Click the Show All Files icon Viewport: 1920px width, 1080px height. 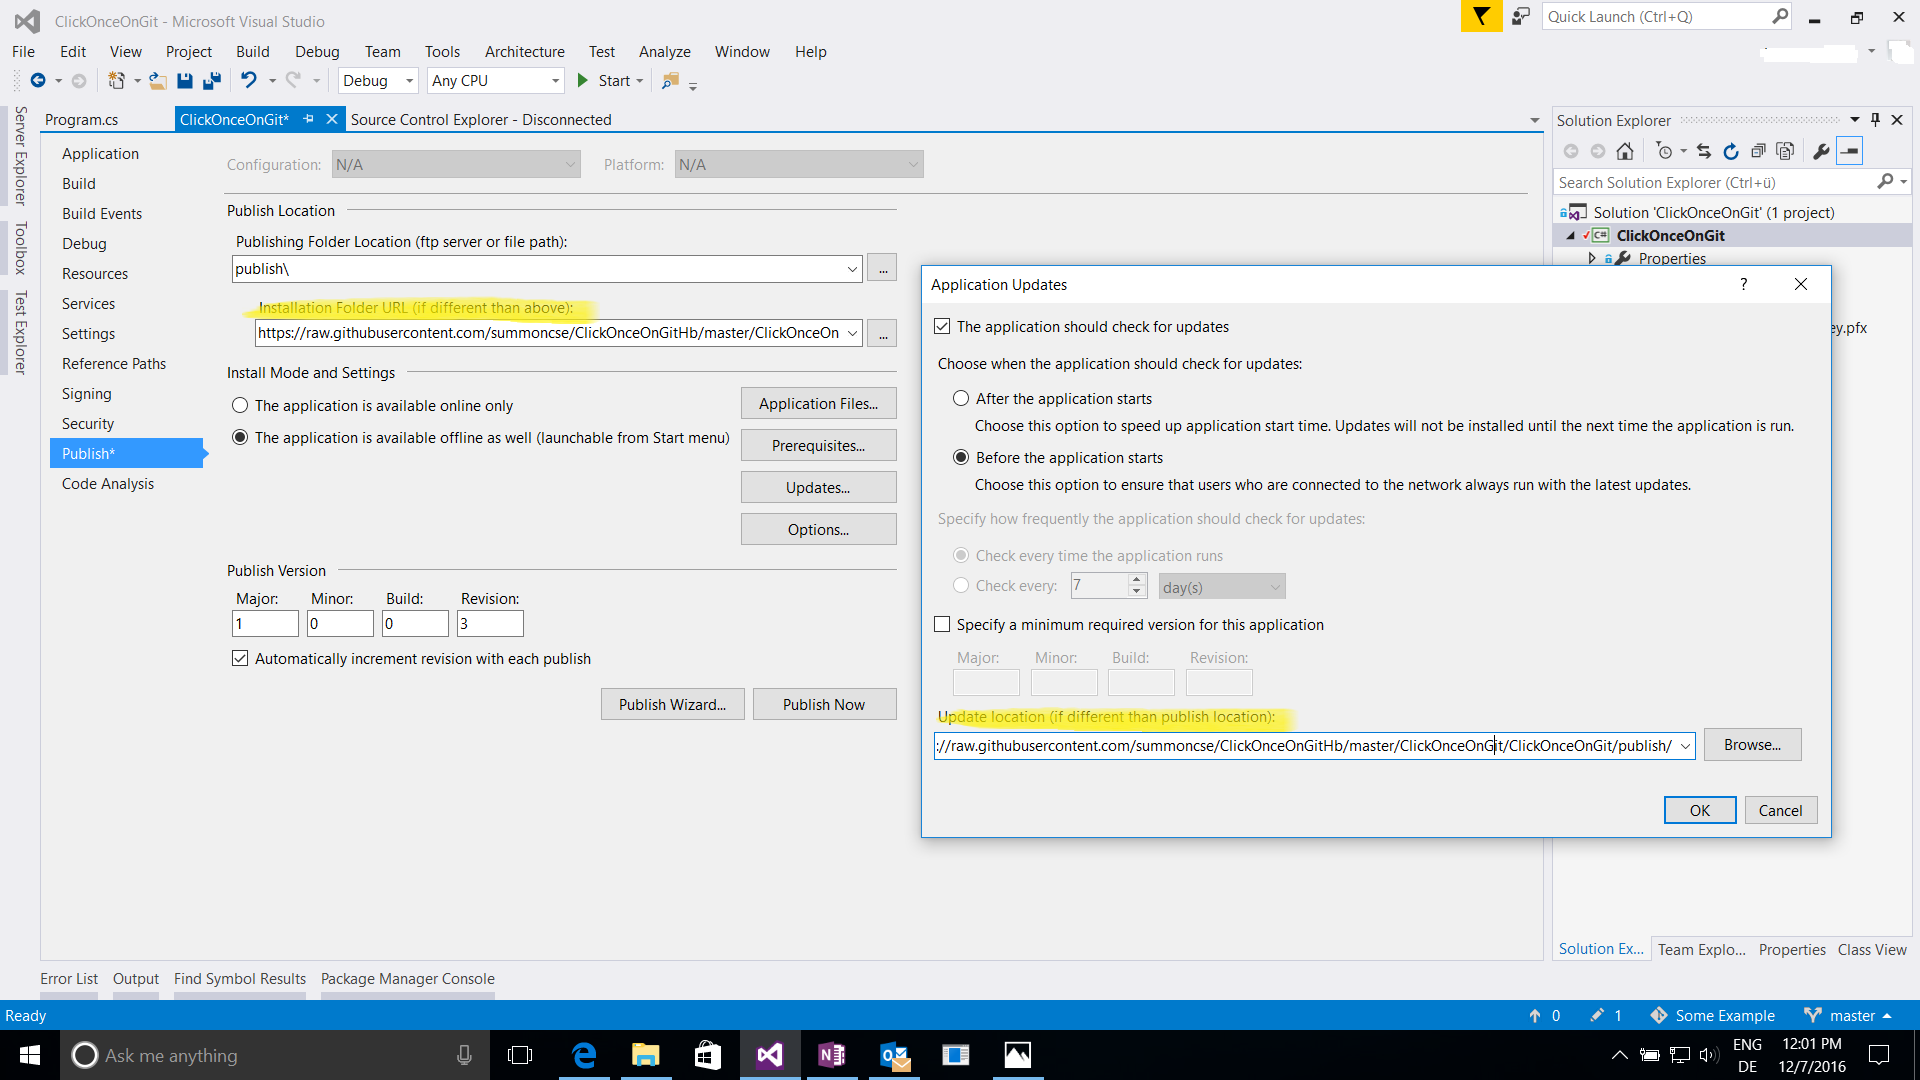coord(1785,151)
